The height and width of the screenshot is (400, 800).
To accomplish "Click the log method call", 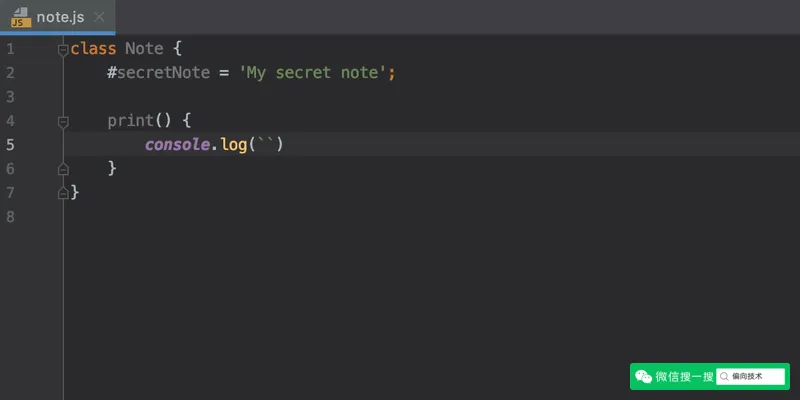I will [x=234, y=145].
